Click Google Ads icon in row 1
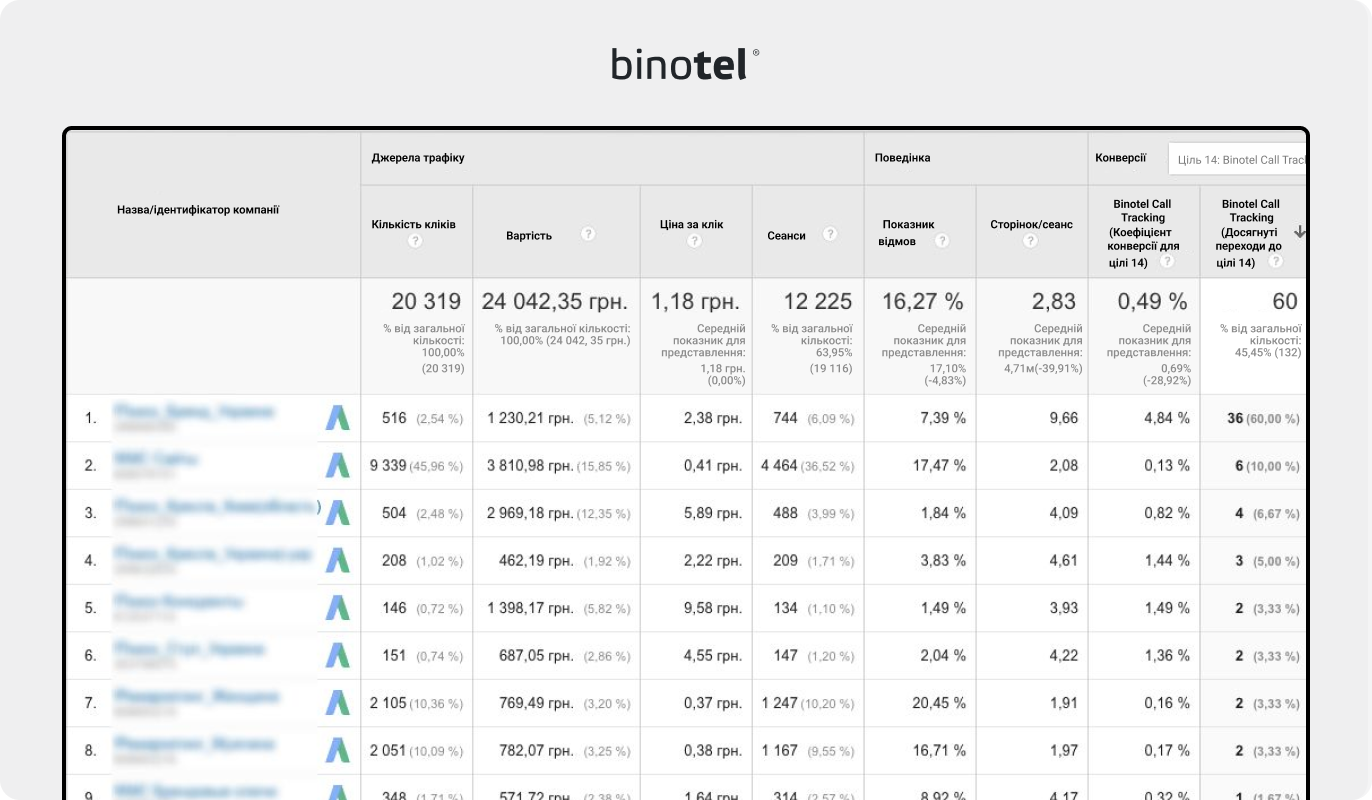1372x800 pixels. pos(338,418)
